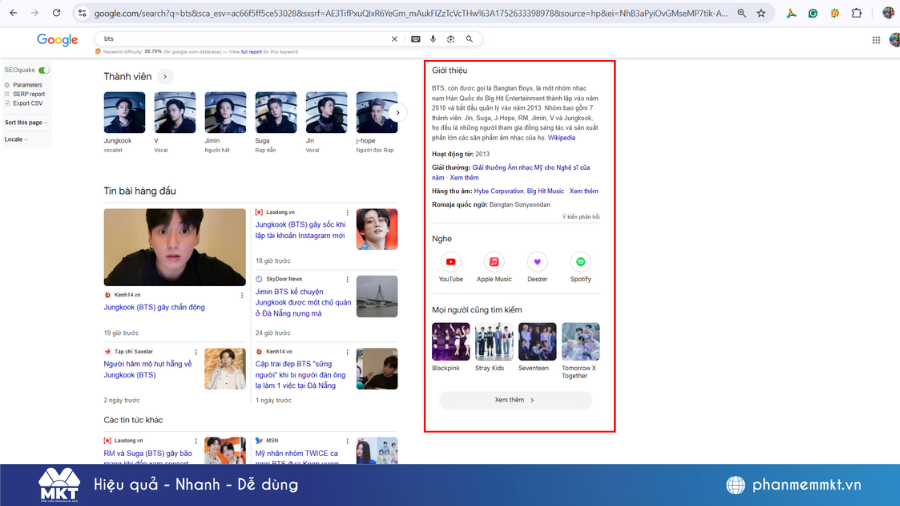Select Export CSV in SEOquake panel
The height and width of the screenshot is (506, 900).
click(x=28, y=103)
